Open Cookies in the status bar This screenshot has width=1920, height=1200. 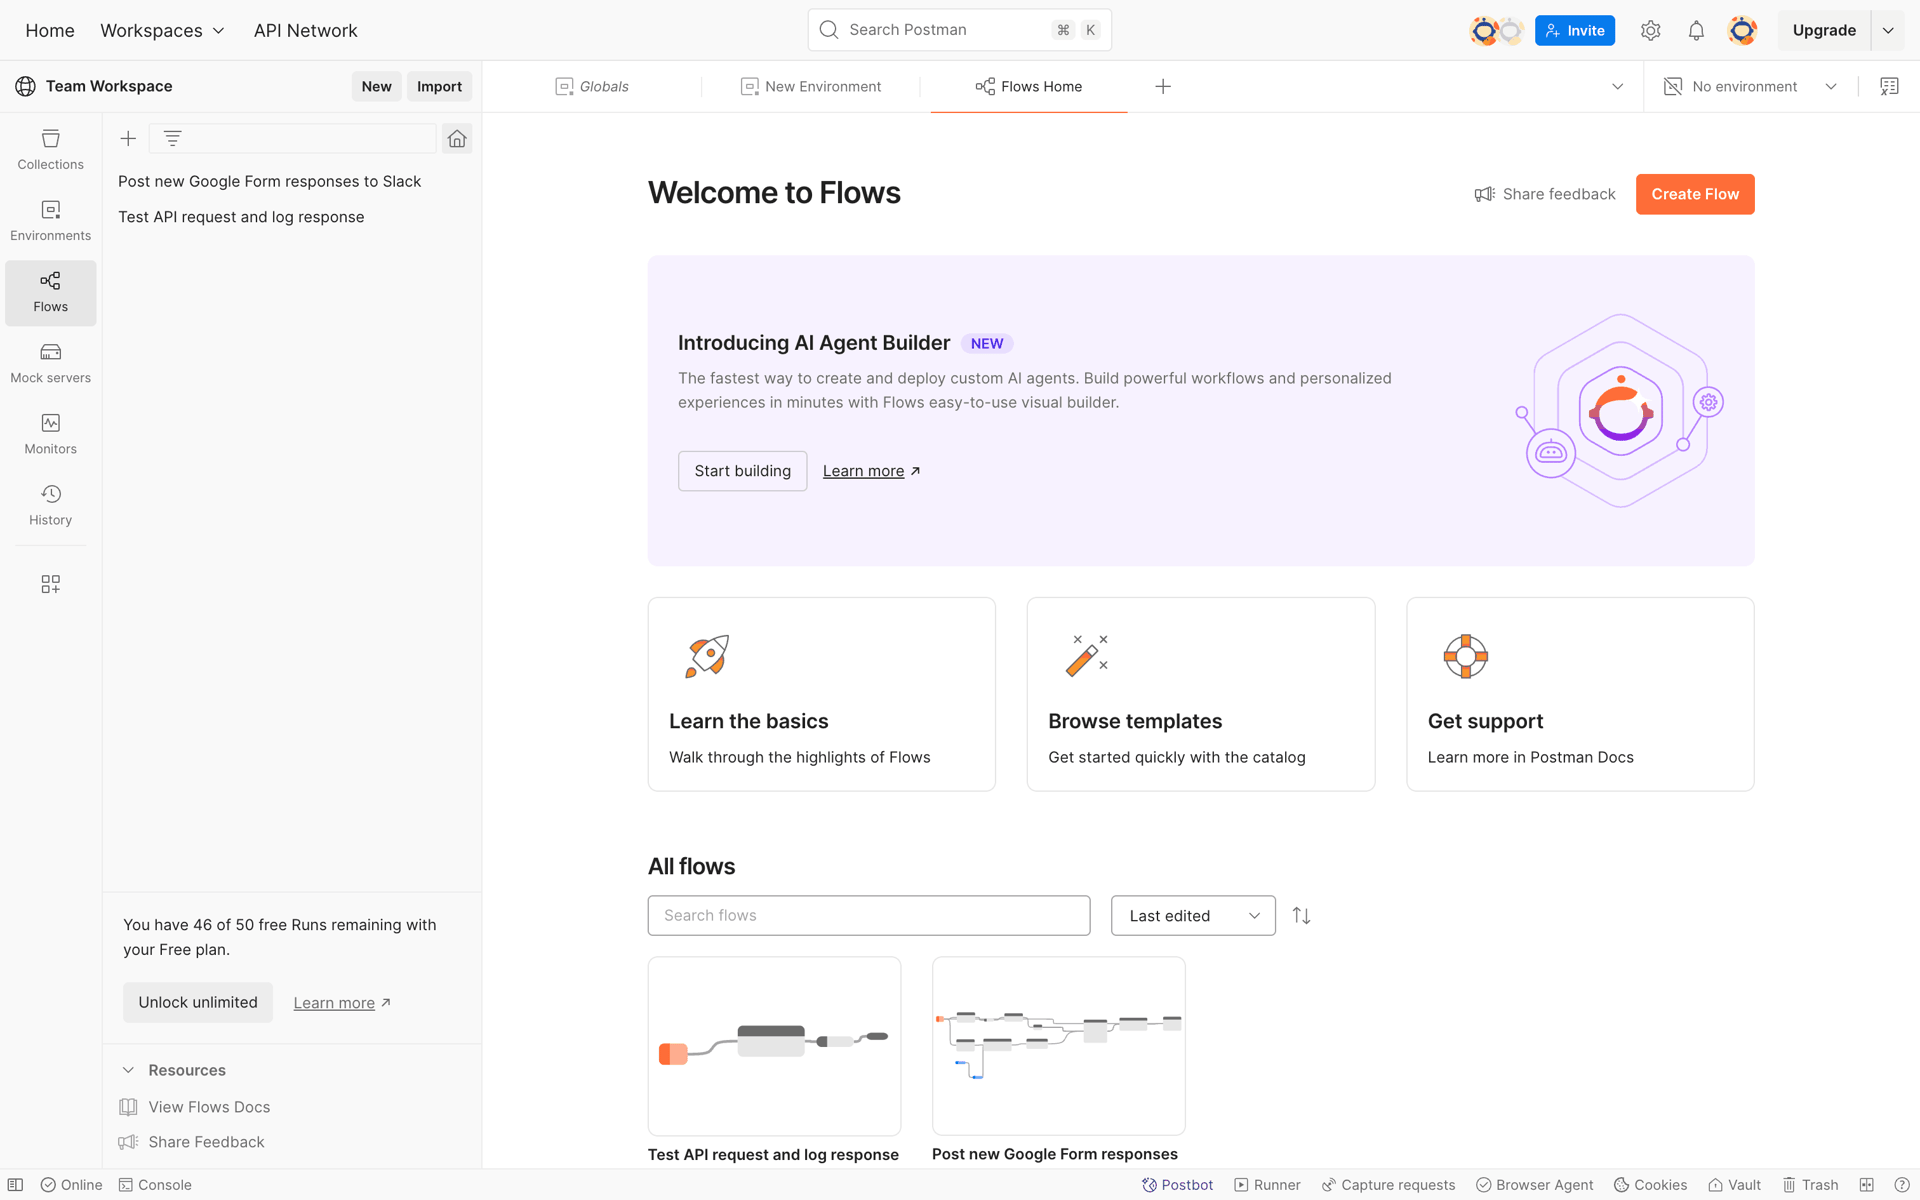(1650, 1185)
